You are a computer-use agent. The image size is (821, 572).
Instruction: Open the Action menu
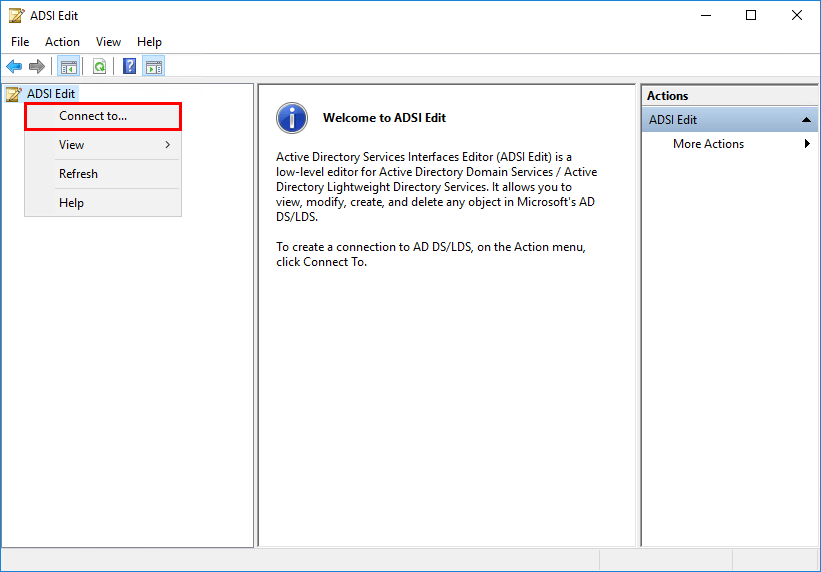tap(62, 42)
